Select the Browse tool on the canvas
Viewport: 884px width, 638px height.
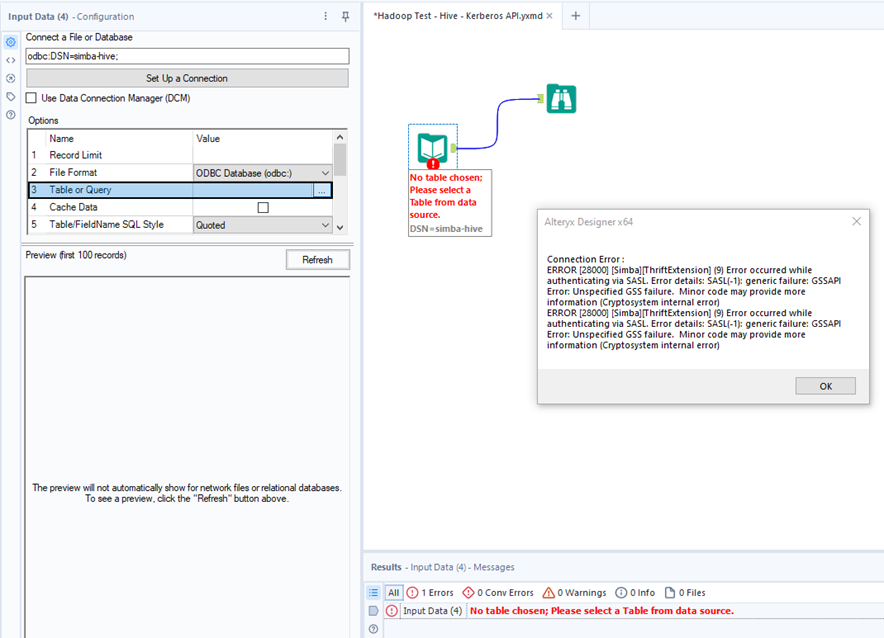[x=561, y=99]
